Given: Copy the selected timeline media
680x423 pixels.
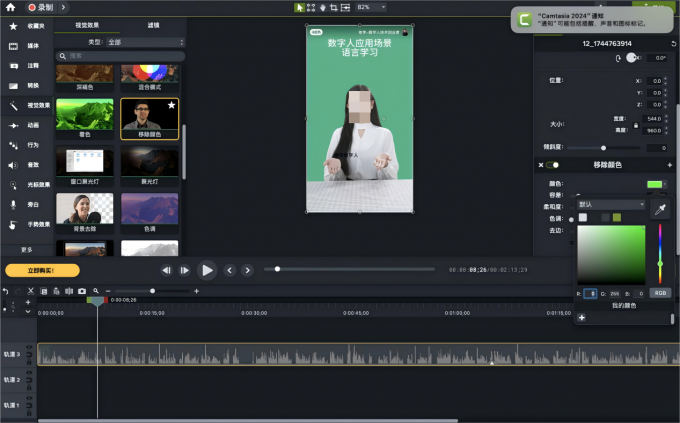Looking at the screenshot, I should 43,291.
